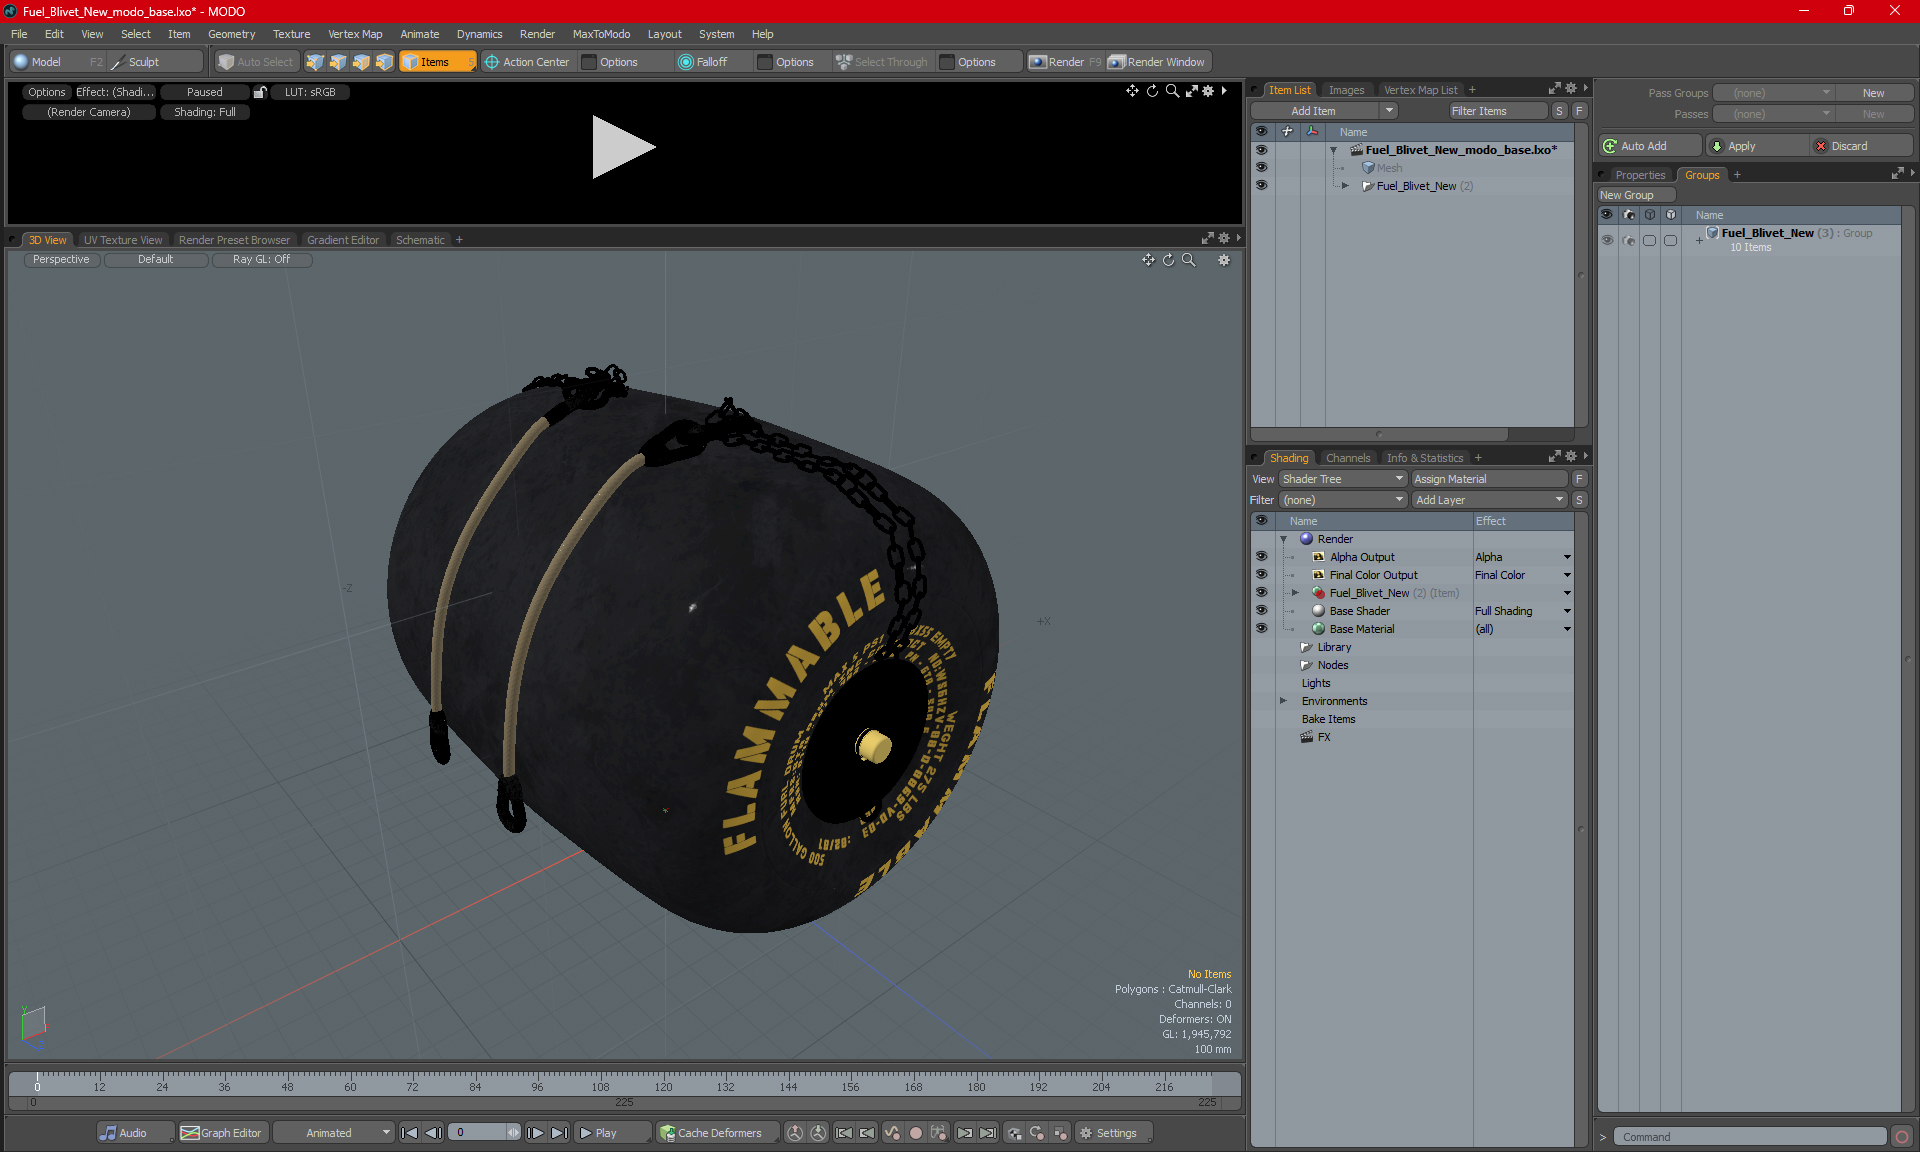Toggle Base Material visibility eye
This screenshot has height=1152, width=1920.
pyautogui.click(x=1261, y=629)
